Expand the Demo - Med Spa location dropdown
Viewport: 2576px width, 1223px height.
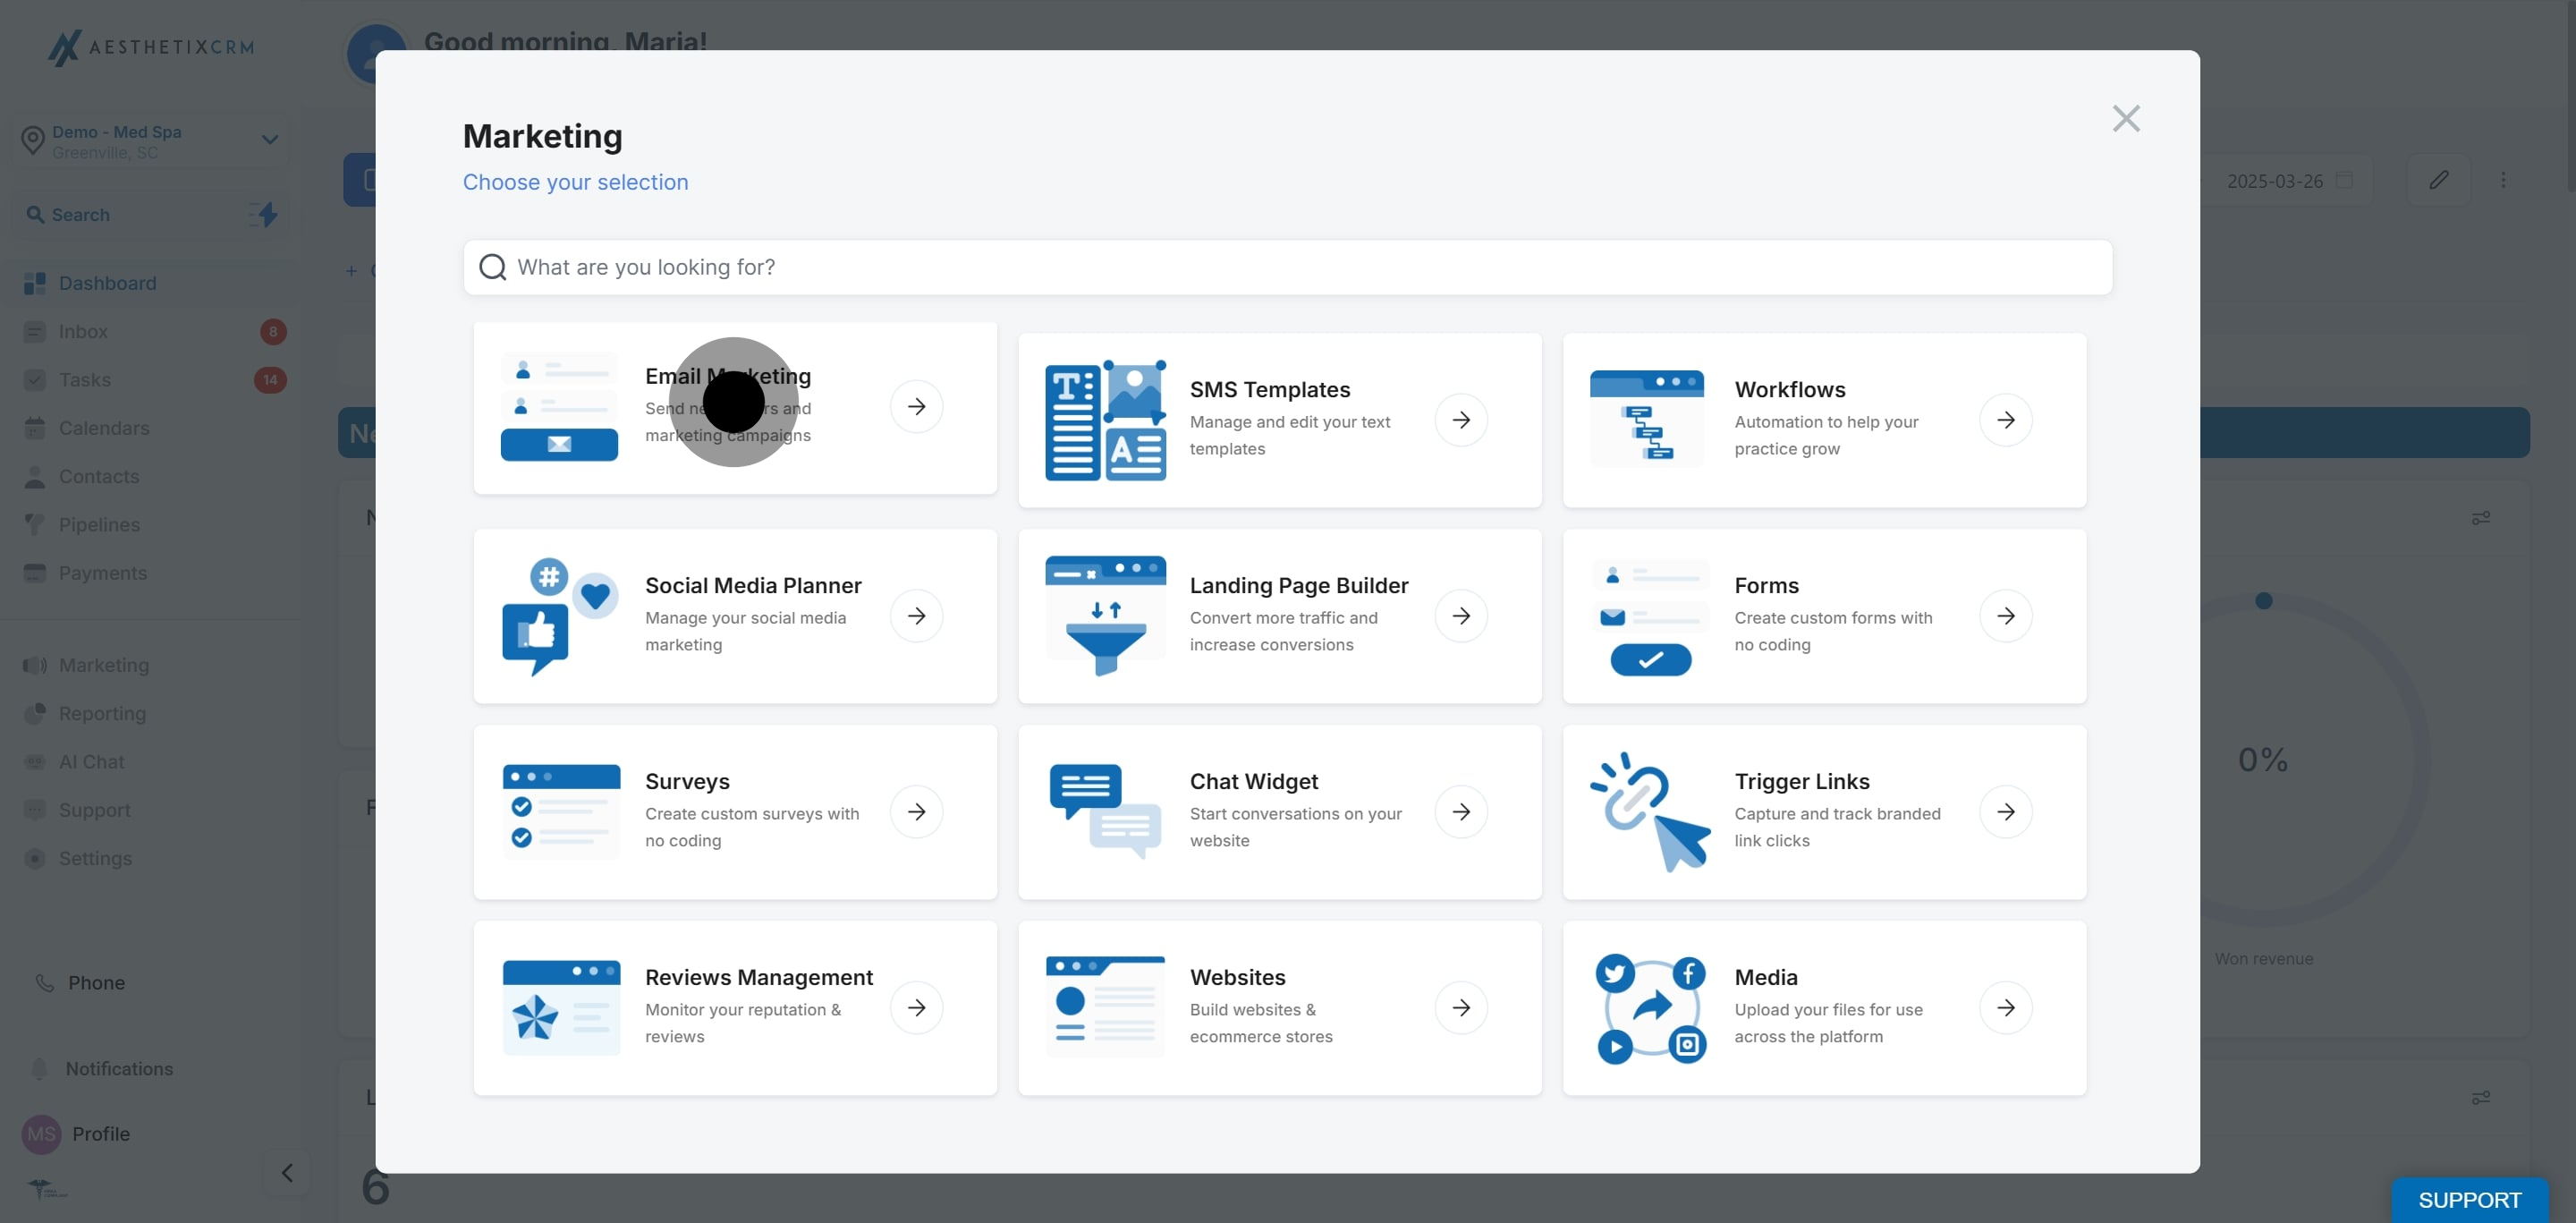269,140
